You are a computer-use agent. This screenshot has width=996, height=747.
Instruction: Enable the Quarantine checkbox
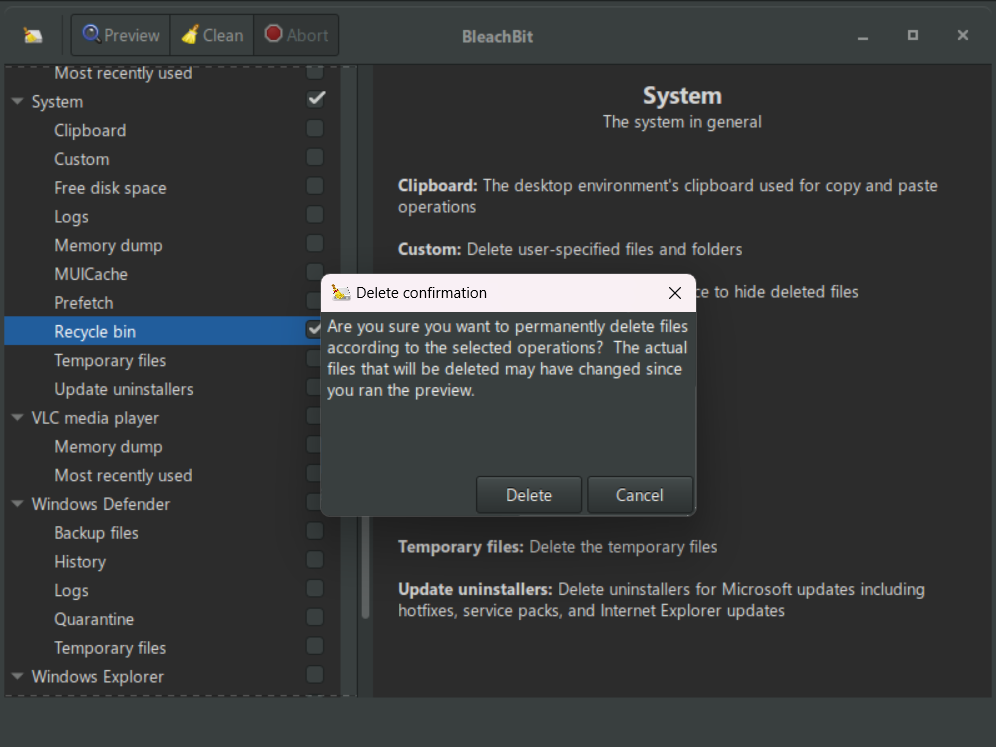(x=315, y=617)
